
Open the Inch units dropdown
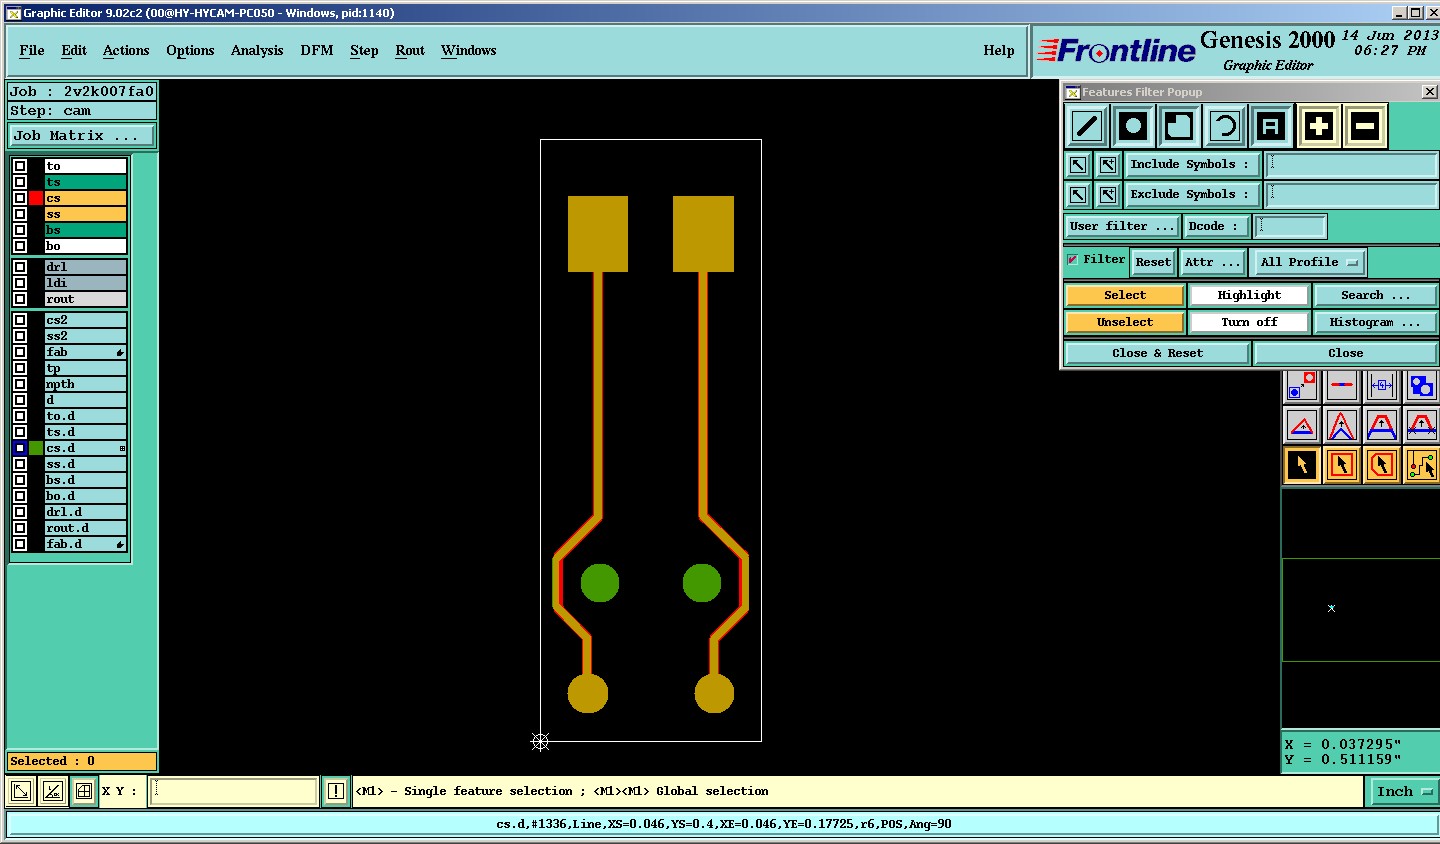1403,791
